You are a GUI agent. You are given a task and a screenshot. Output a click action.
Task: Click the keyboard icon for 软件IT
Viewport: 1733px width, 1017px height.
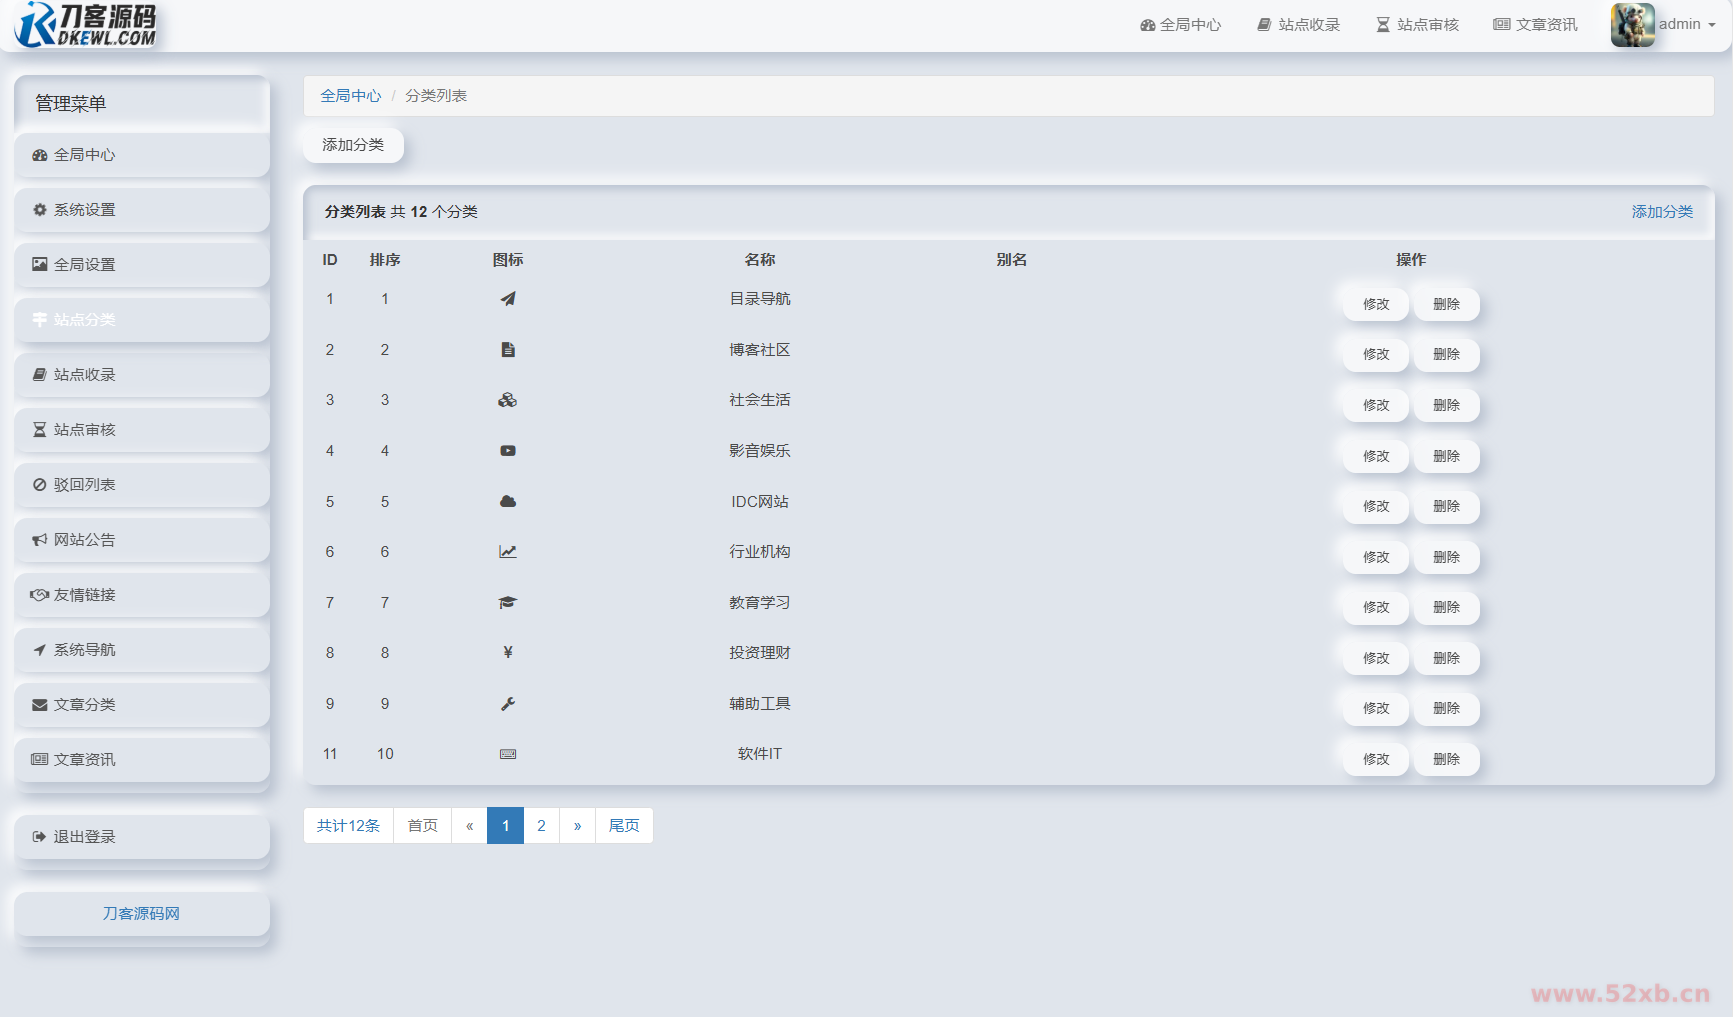508,754
